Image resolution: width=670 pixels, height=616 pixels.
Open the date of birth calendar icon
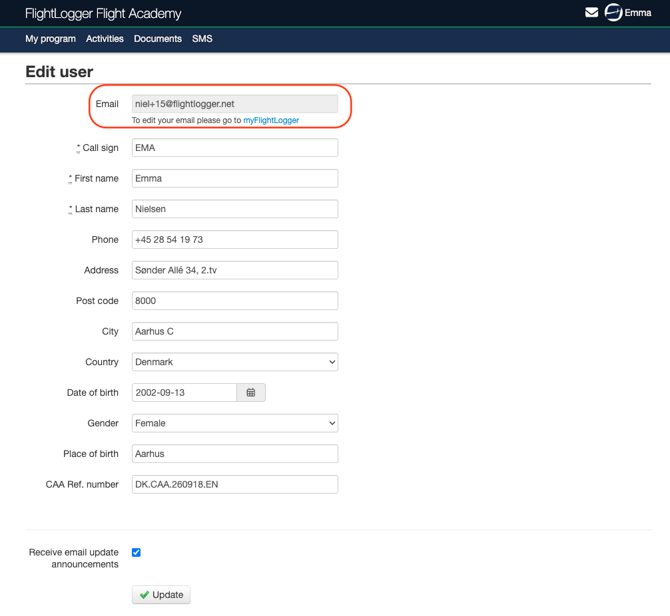(251, 392)
